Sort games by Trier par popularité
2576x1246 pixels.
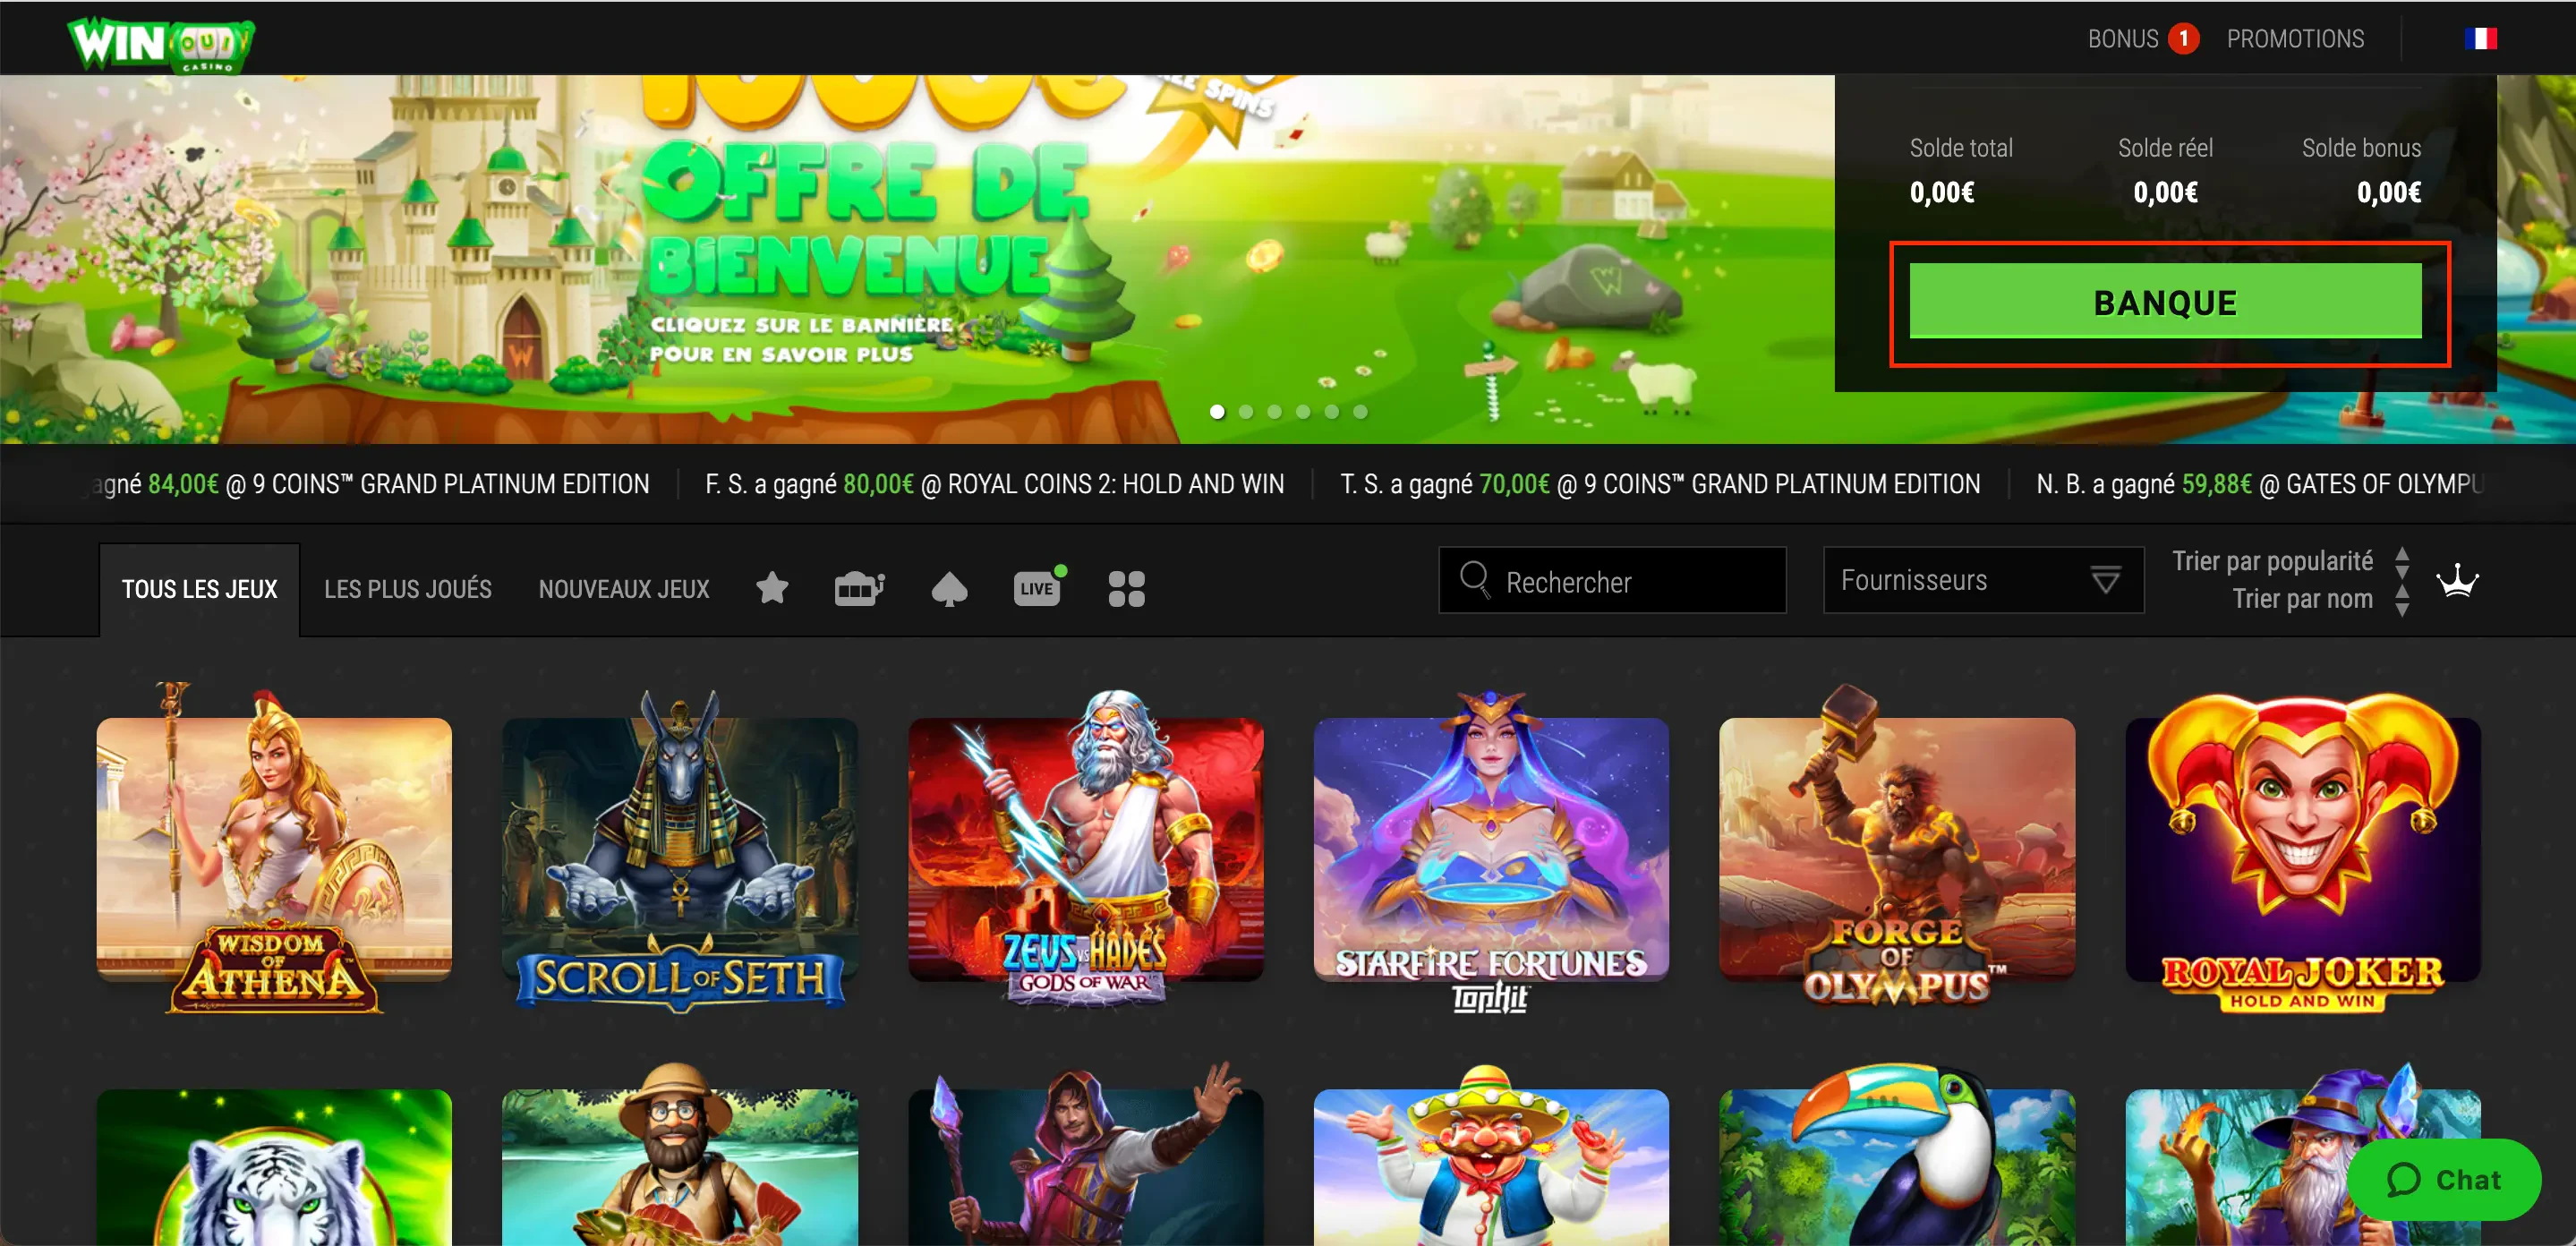[2272, 562]
